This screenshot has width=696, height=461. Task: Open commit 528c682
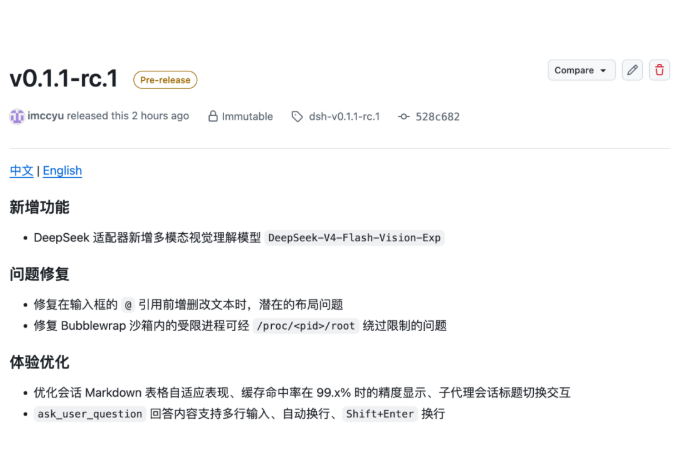coord(437,117)
